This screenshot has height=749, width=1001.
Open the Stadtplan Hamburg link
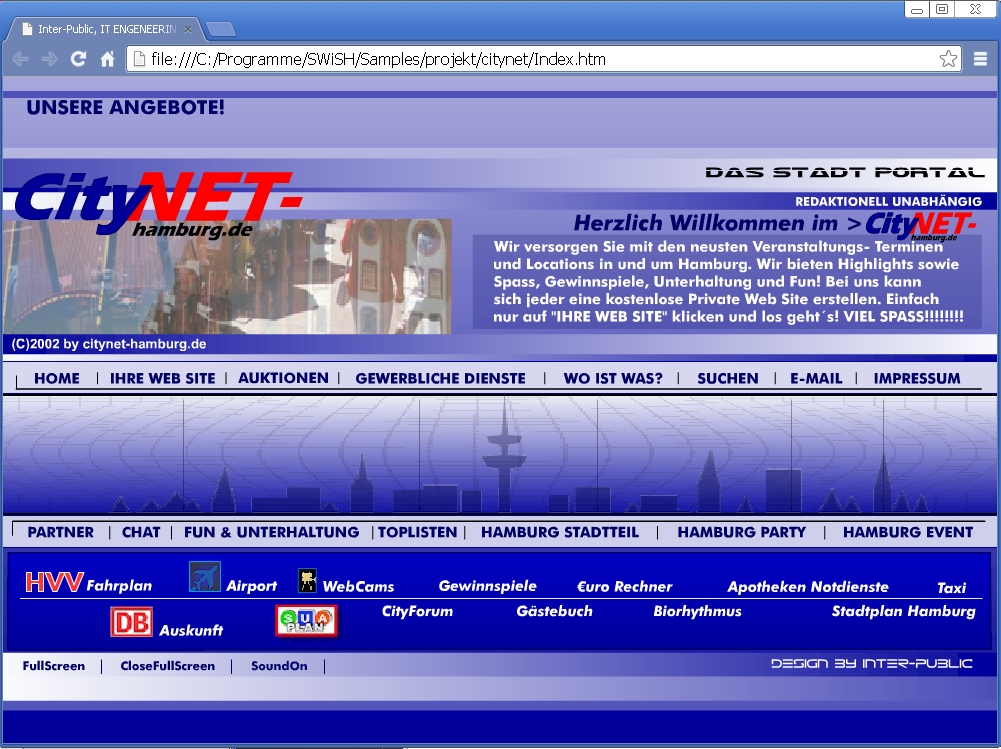[903, 611]
